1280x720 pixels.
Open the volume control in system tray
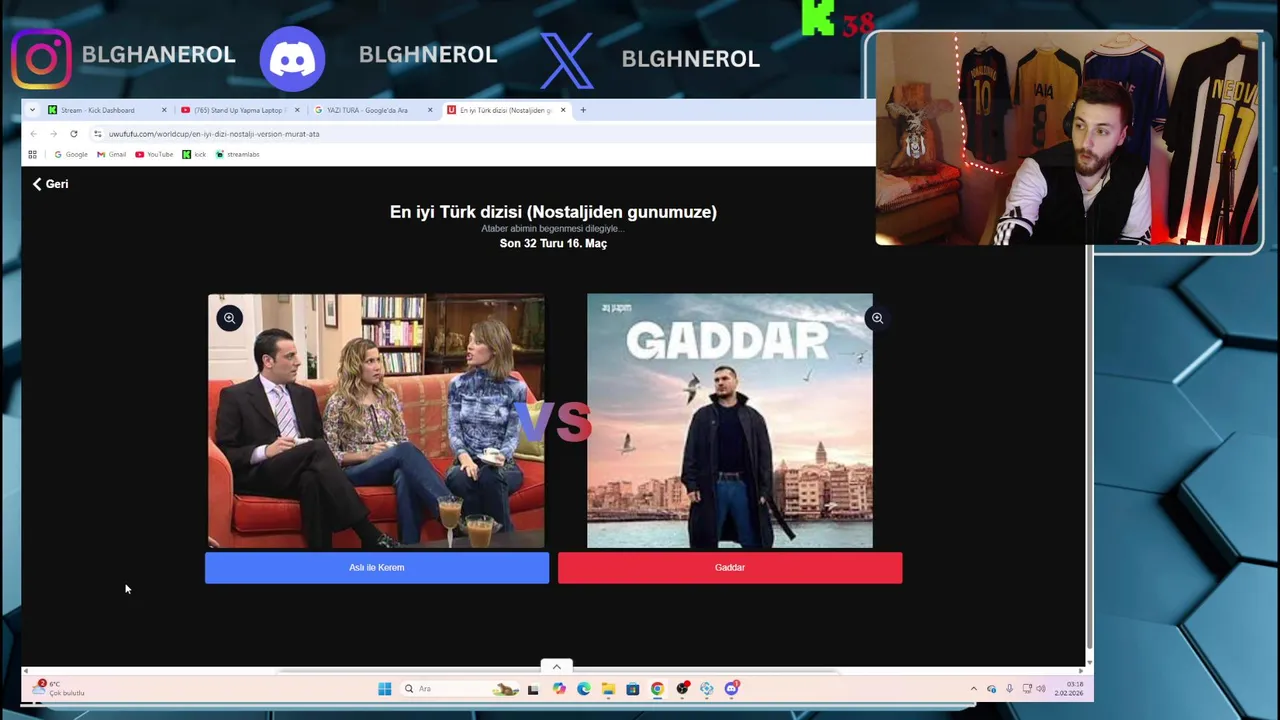point(1041,688)
